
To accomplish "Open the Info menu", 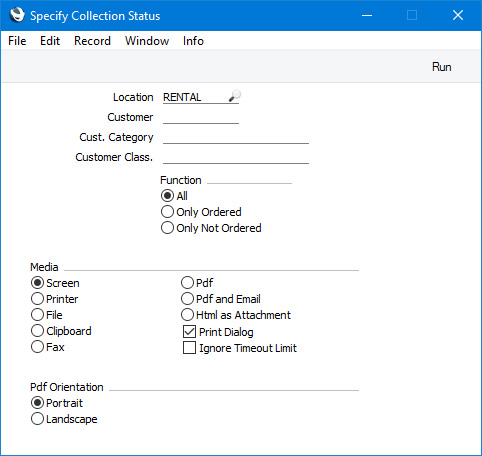I will [x=193, y=41].
